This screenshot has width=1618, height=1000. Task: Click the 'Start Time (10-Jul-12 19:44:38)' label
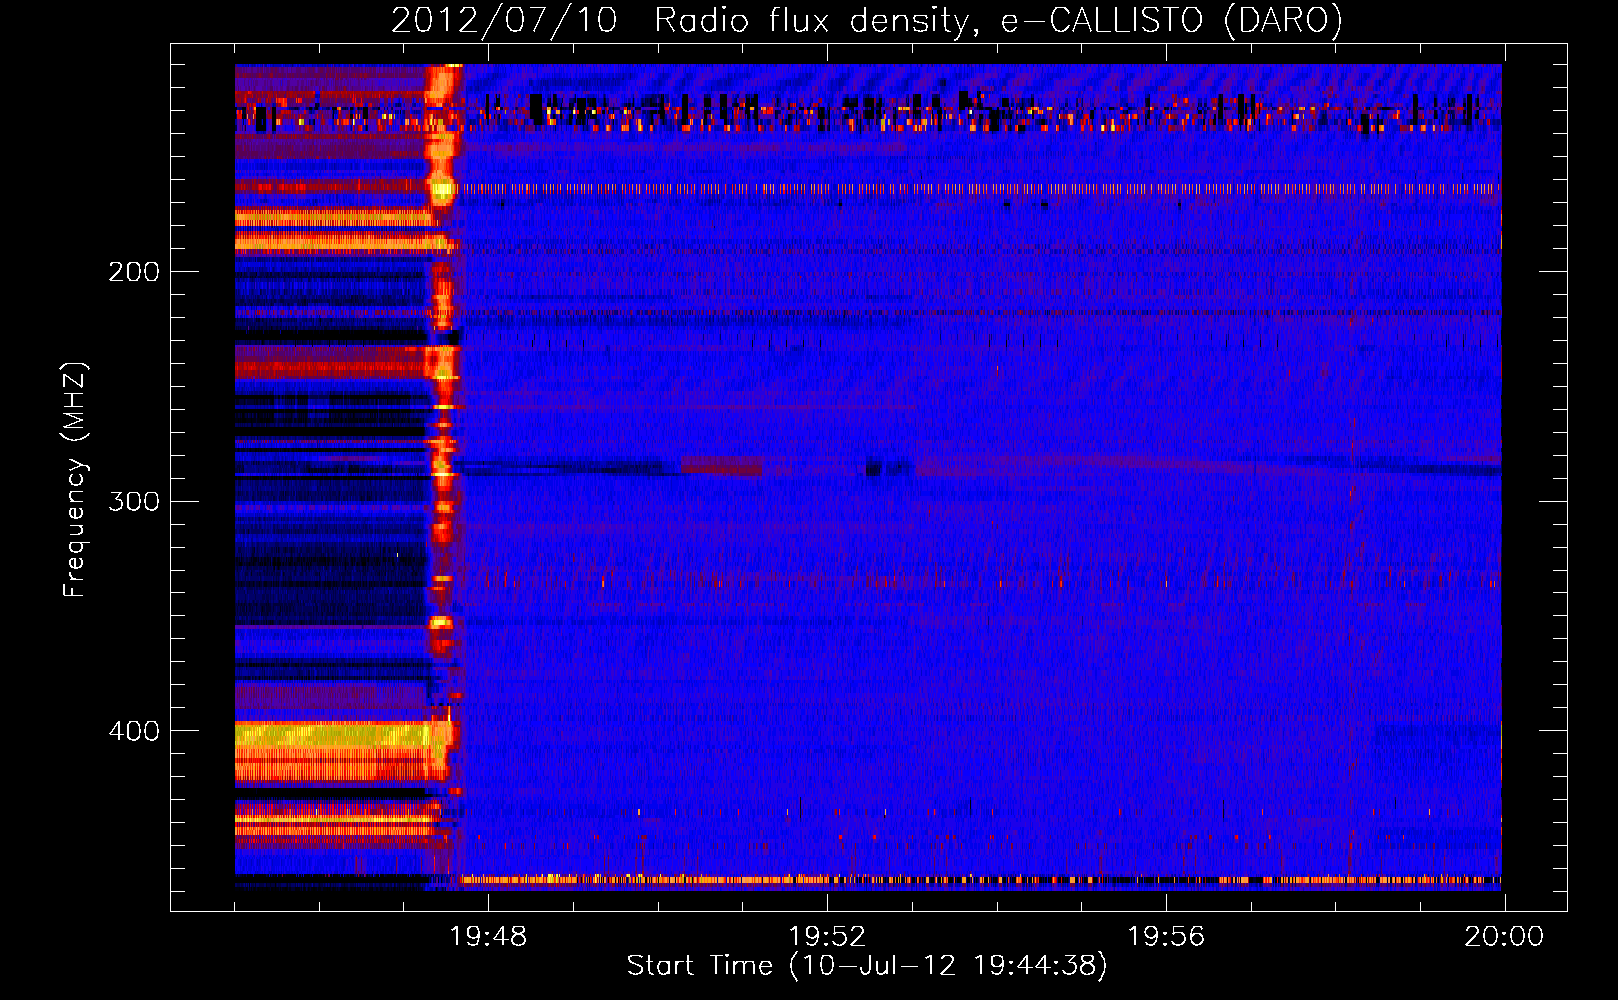point(867,966)
